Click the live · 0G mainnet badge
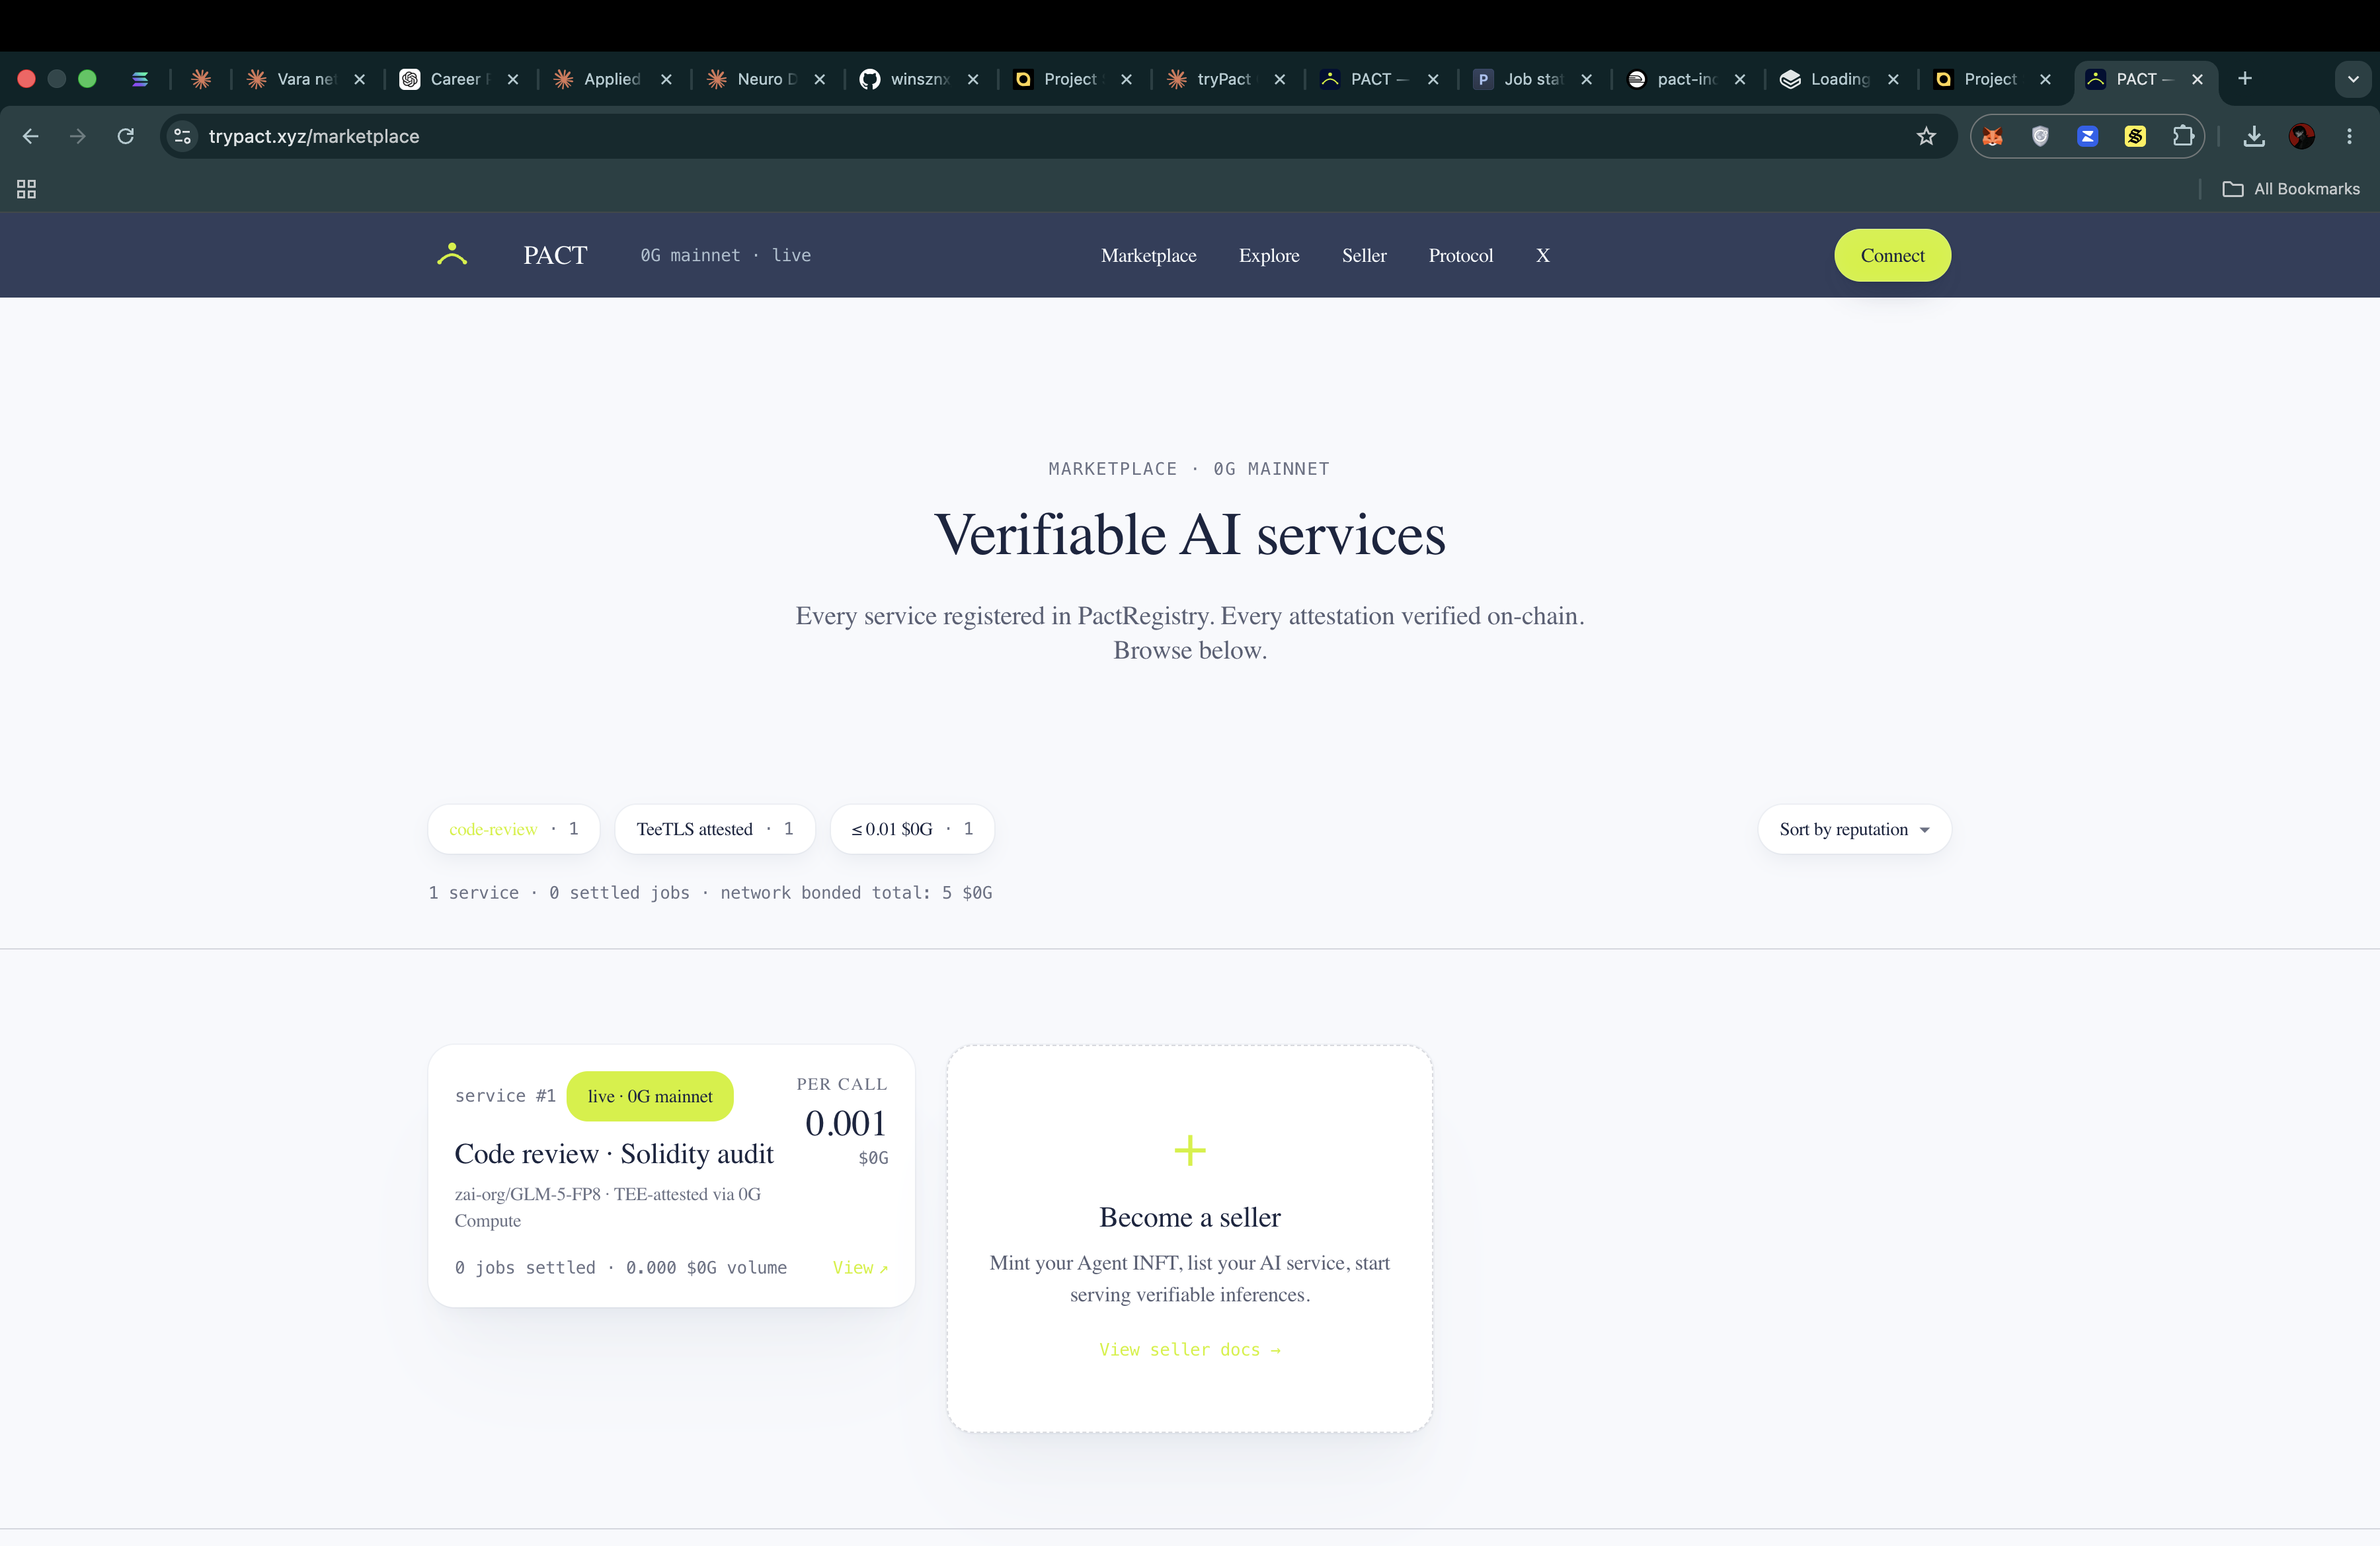Image resolution: width=2380 pixels, height=1546 pixels. click(x=650, y=1096)
